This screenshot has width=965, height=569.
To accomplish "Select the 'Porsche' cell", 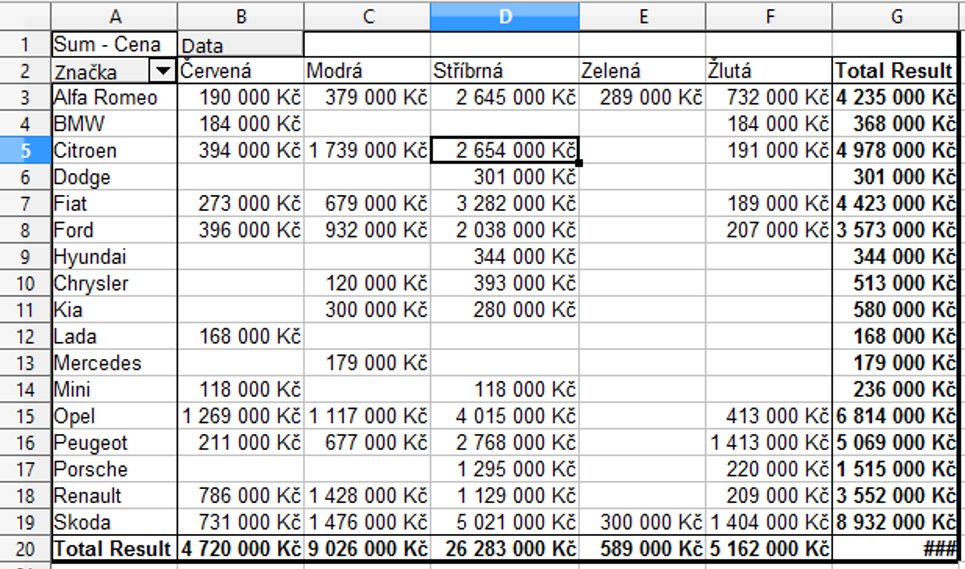I will point(114,469).
